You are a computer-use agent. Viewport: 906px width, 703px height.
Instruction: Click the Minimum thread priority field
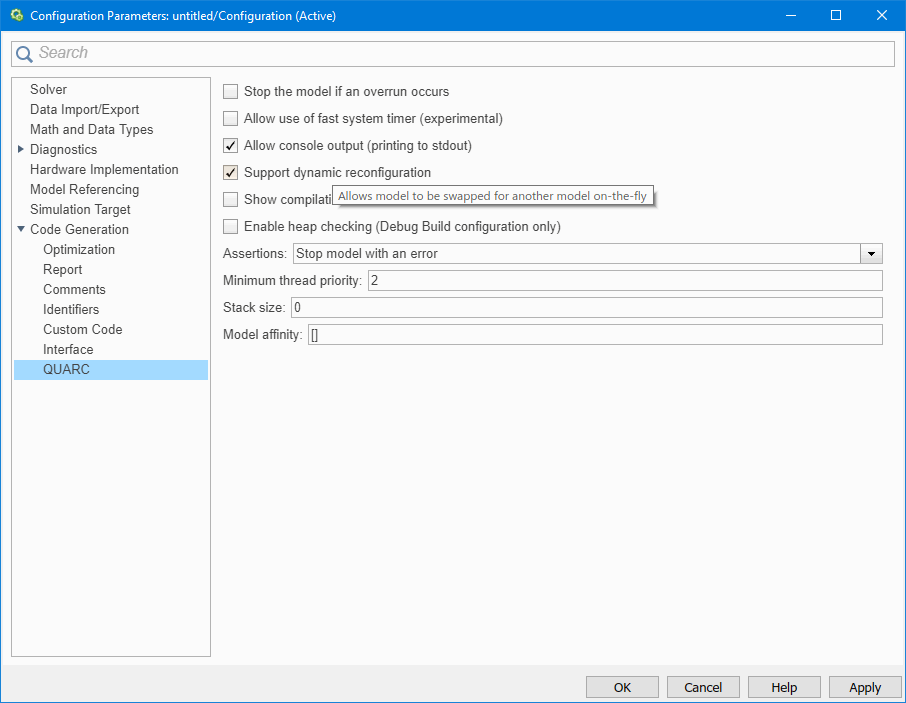tap(624, 281)
